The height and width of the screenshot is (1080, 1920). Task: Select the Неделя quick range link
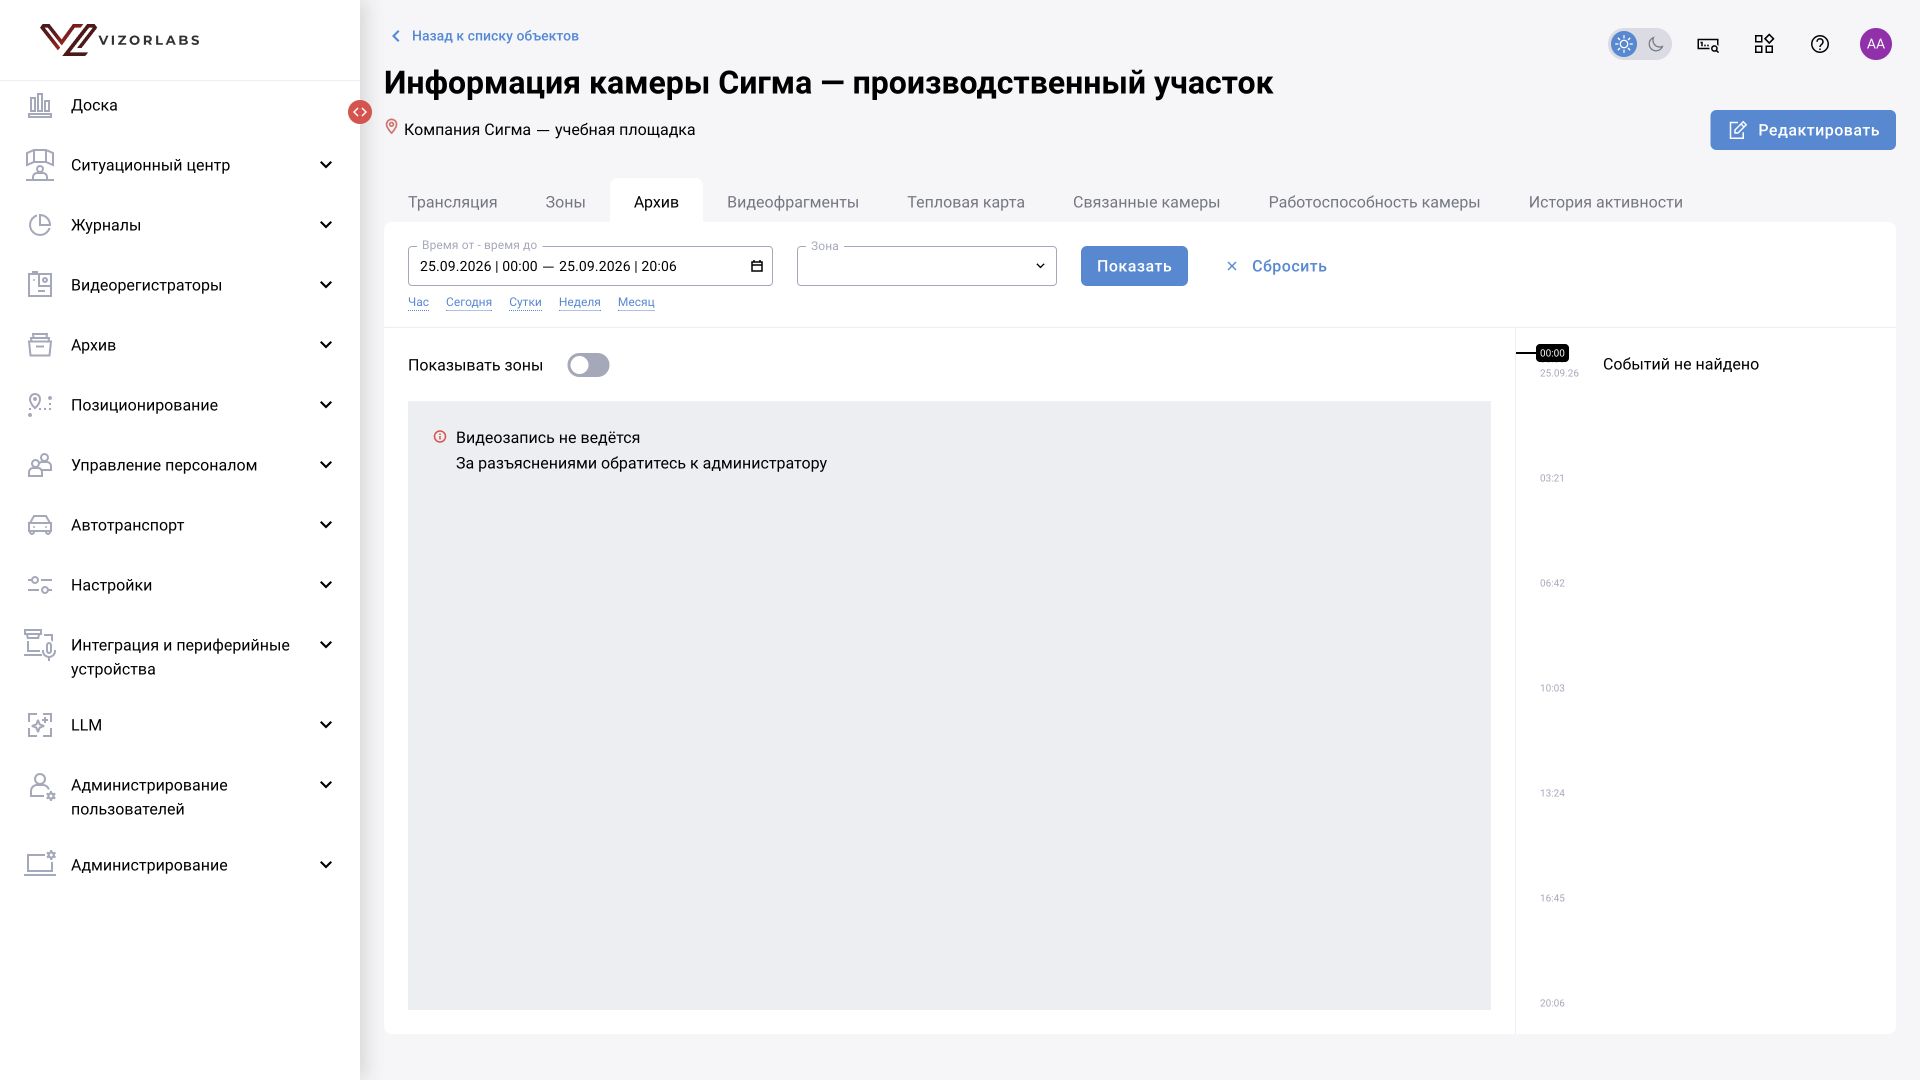point(579,302)
